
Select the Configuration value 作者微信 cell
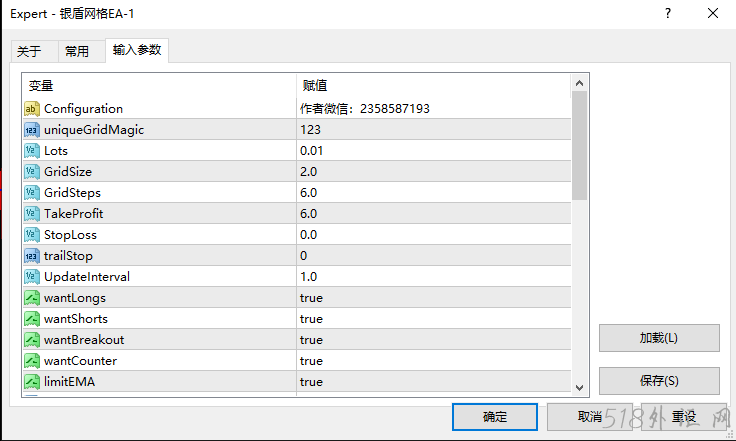pyautogui.click(x=434, y=109)
